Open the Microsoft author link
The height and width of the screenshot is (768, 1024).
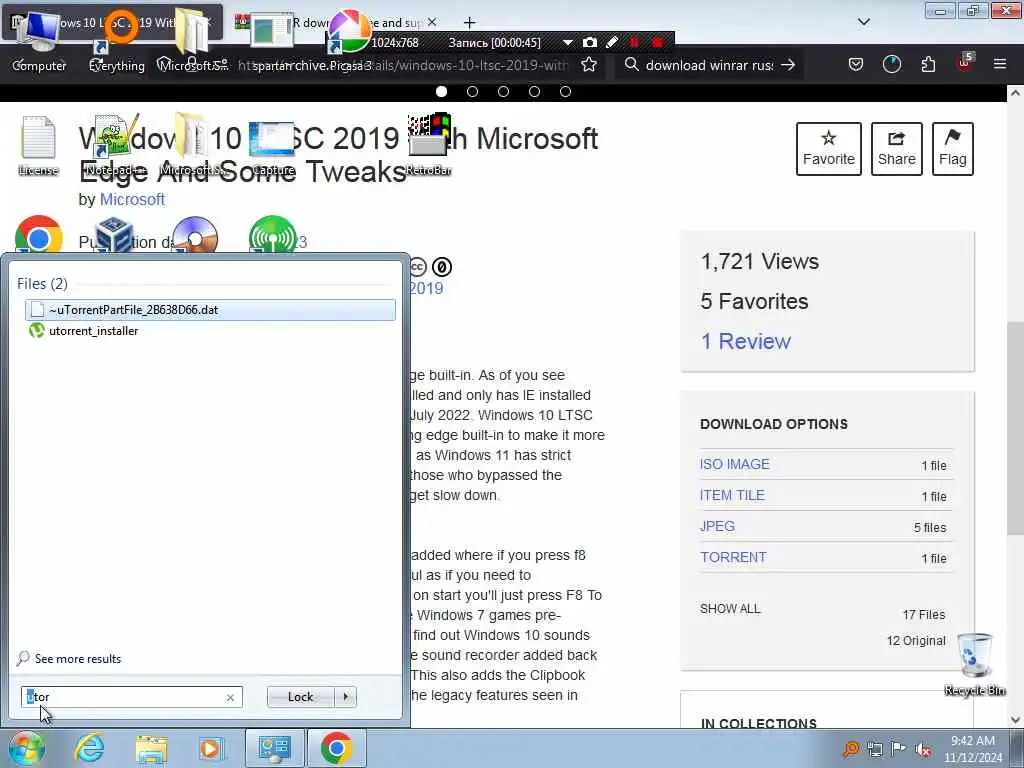tap(132, 199)
